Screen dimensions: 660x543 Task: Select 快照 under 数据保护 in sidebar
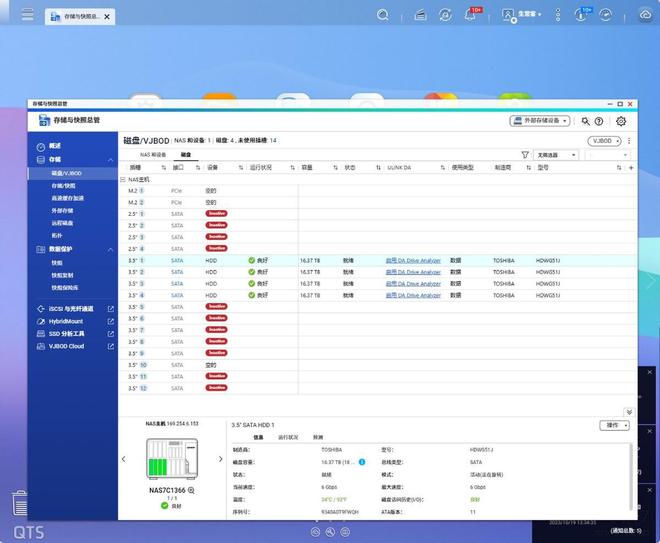coord(57,263)
